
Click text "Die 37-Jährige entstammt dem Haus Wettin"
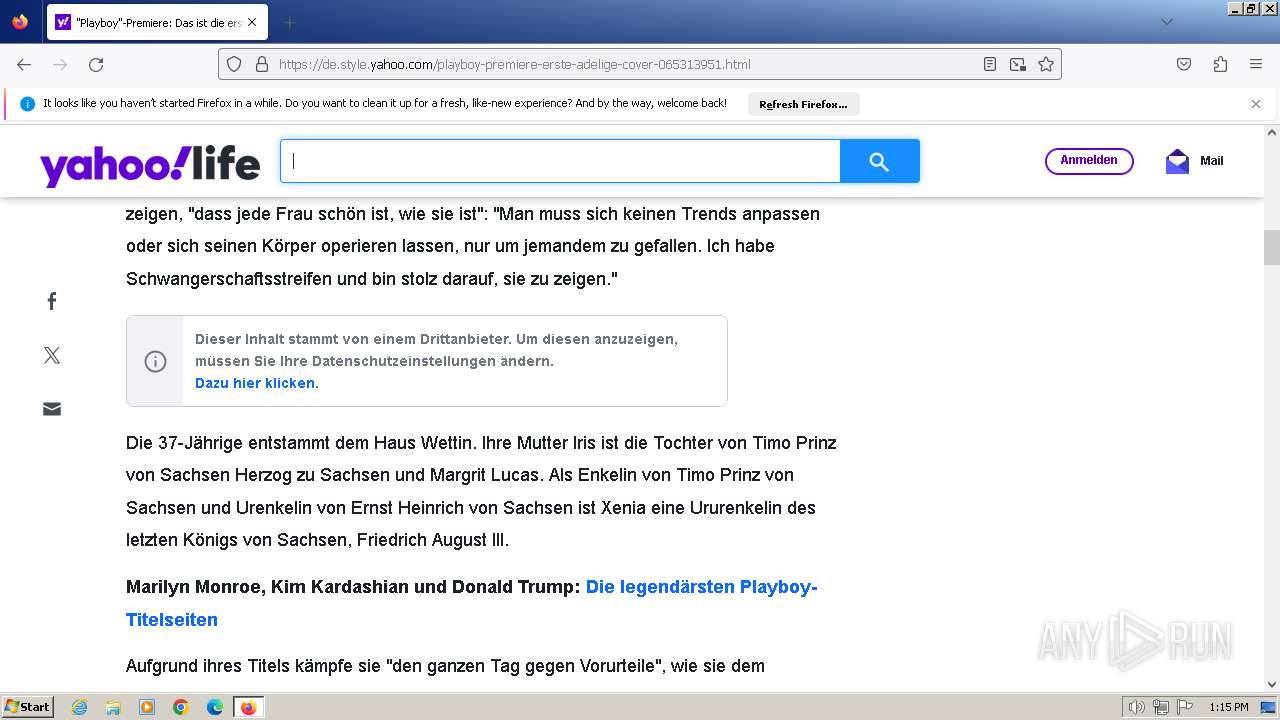click(x=301, y=443)
